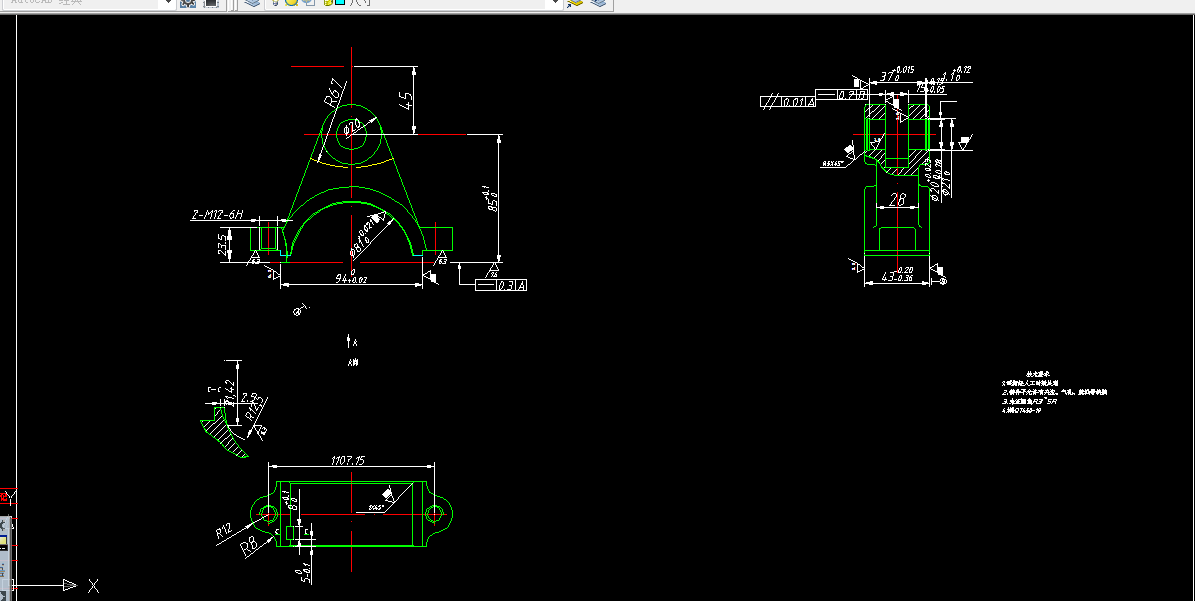Click Make Object's Layer Current icon

[x=575, y=3]
